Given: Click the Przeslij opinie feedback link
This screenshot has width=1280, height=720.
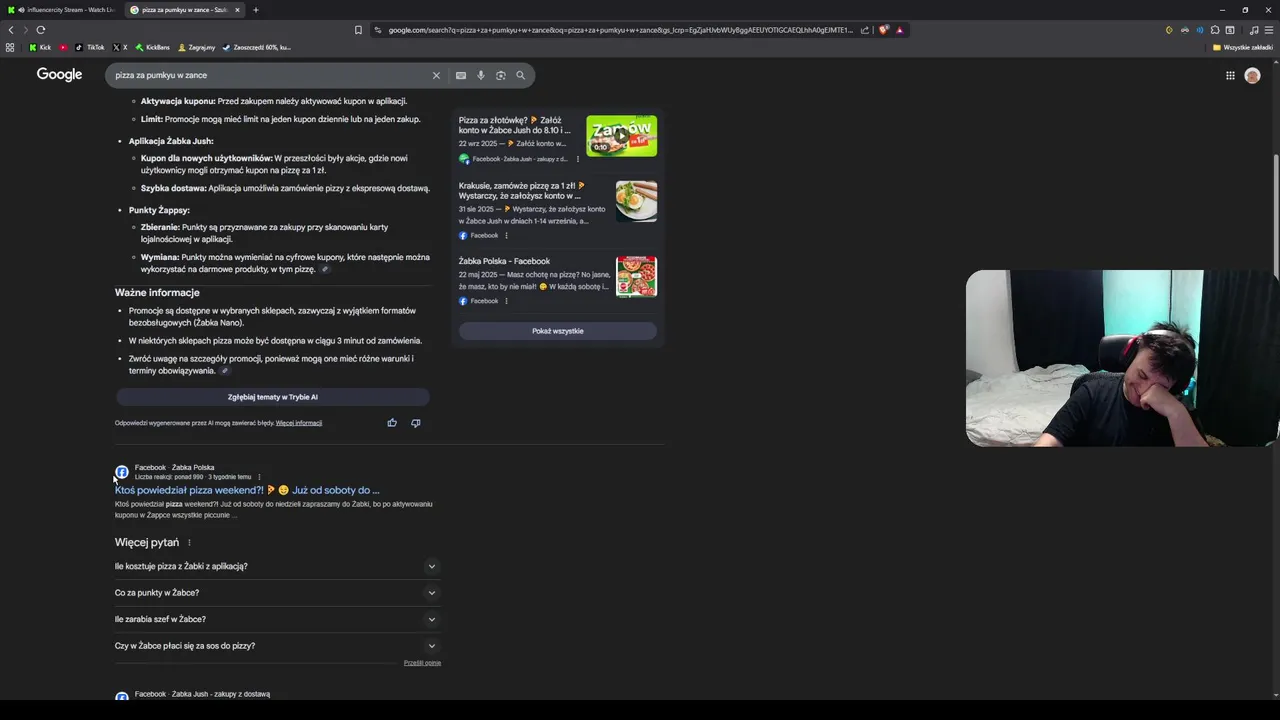Looking at the screenshot, I should pos(422,663).
